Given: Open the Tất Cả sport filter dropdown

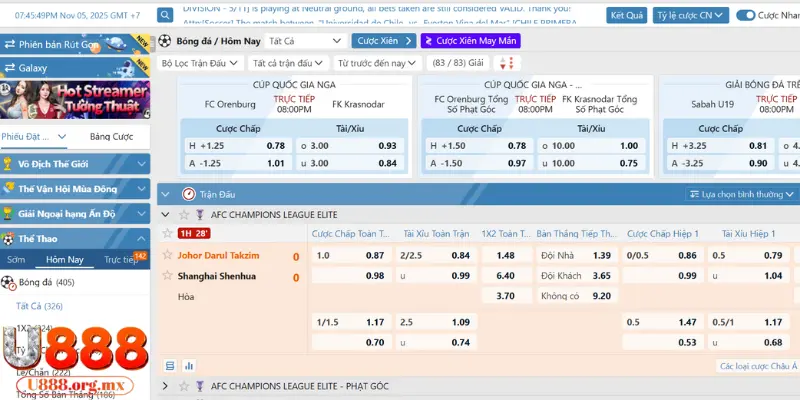Looking at the screenshot, I should click(x=304, y=41).
